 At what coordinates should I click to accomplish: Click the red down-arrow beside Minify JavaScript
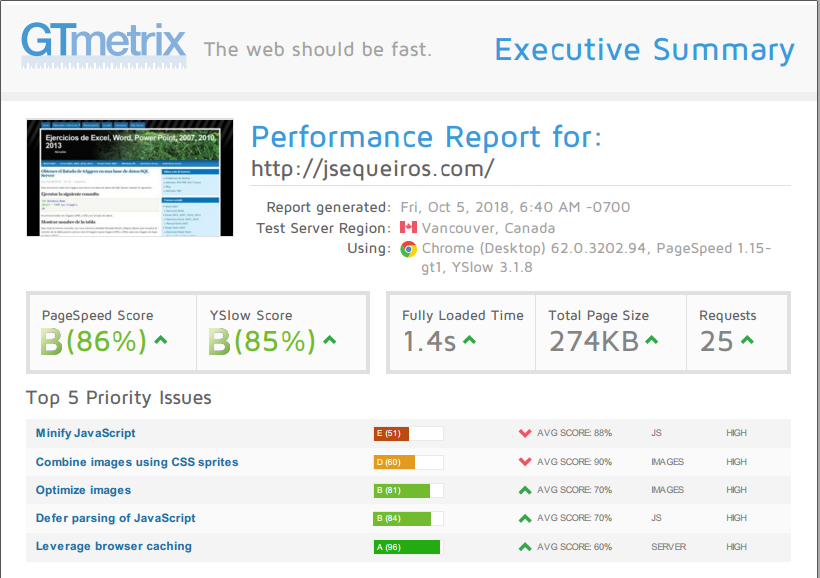[x=524, y=433]
